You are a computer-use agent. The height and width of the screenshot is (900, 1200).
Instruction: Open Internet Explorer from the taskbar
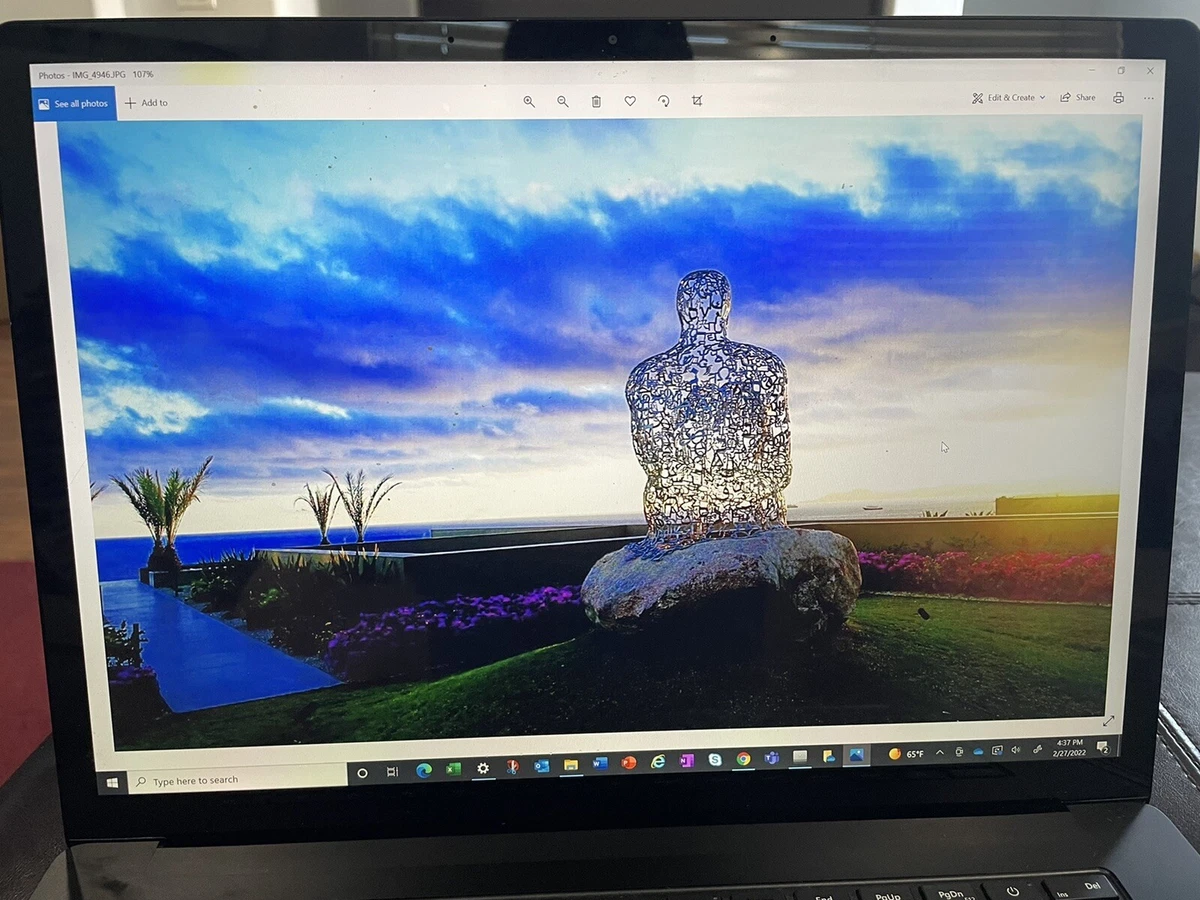658,762
